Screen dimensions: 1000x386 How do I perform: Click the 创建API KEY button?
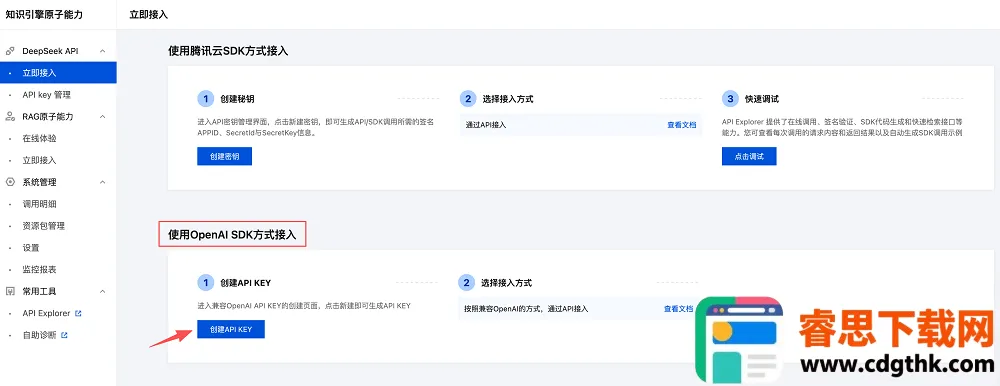[x=231, y=329]
